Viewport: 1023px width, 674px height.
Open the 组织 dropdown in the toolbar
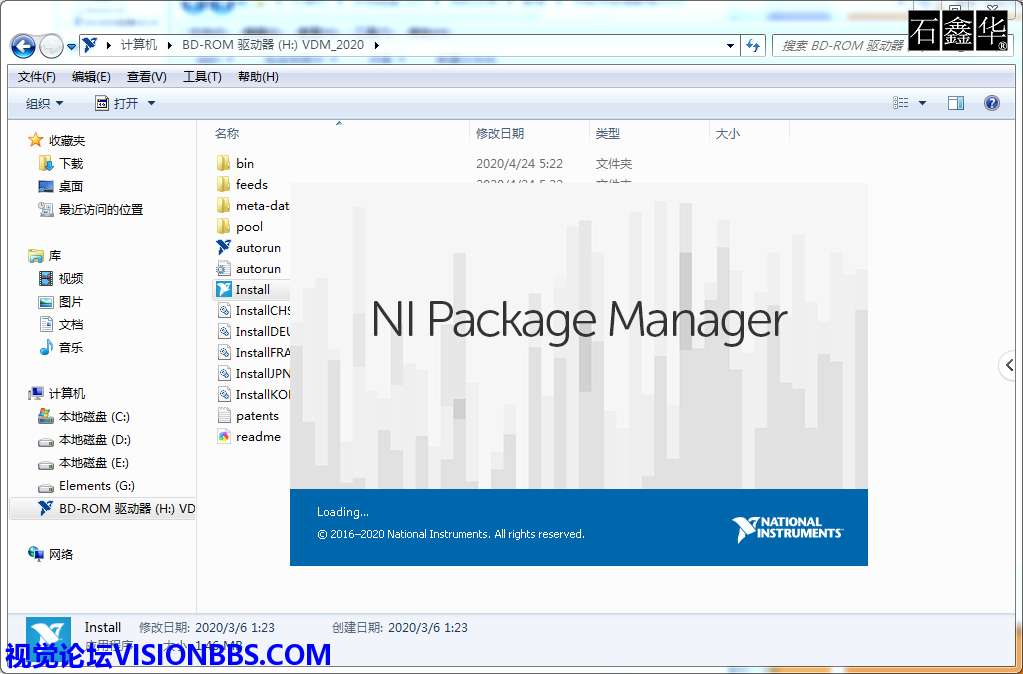(x=44, y=103)
